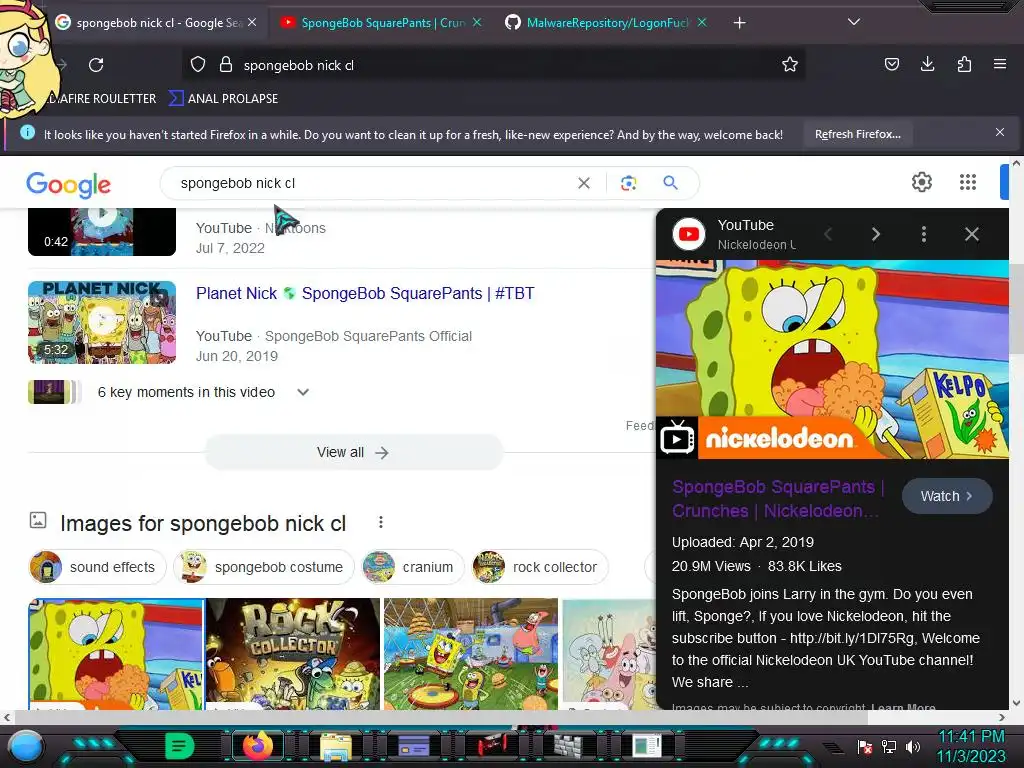The image size is (1024, 768).
Task: Close the YouTube SpongeBob tab
Action: (x=477, y=22)
